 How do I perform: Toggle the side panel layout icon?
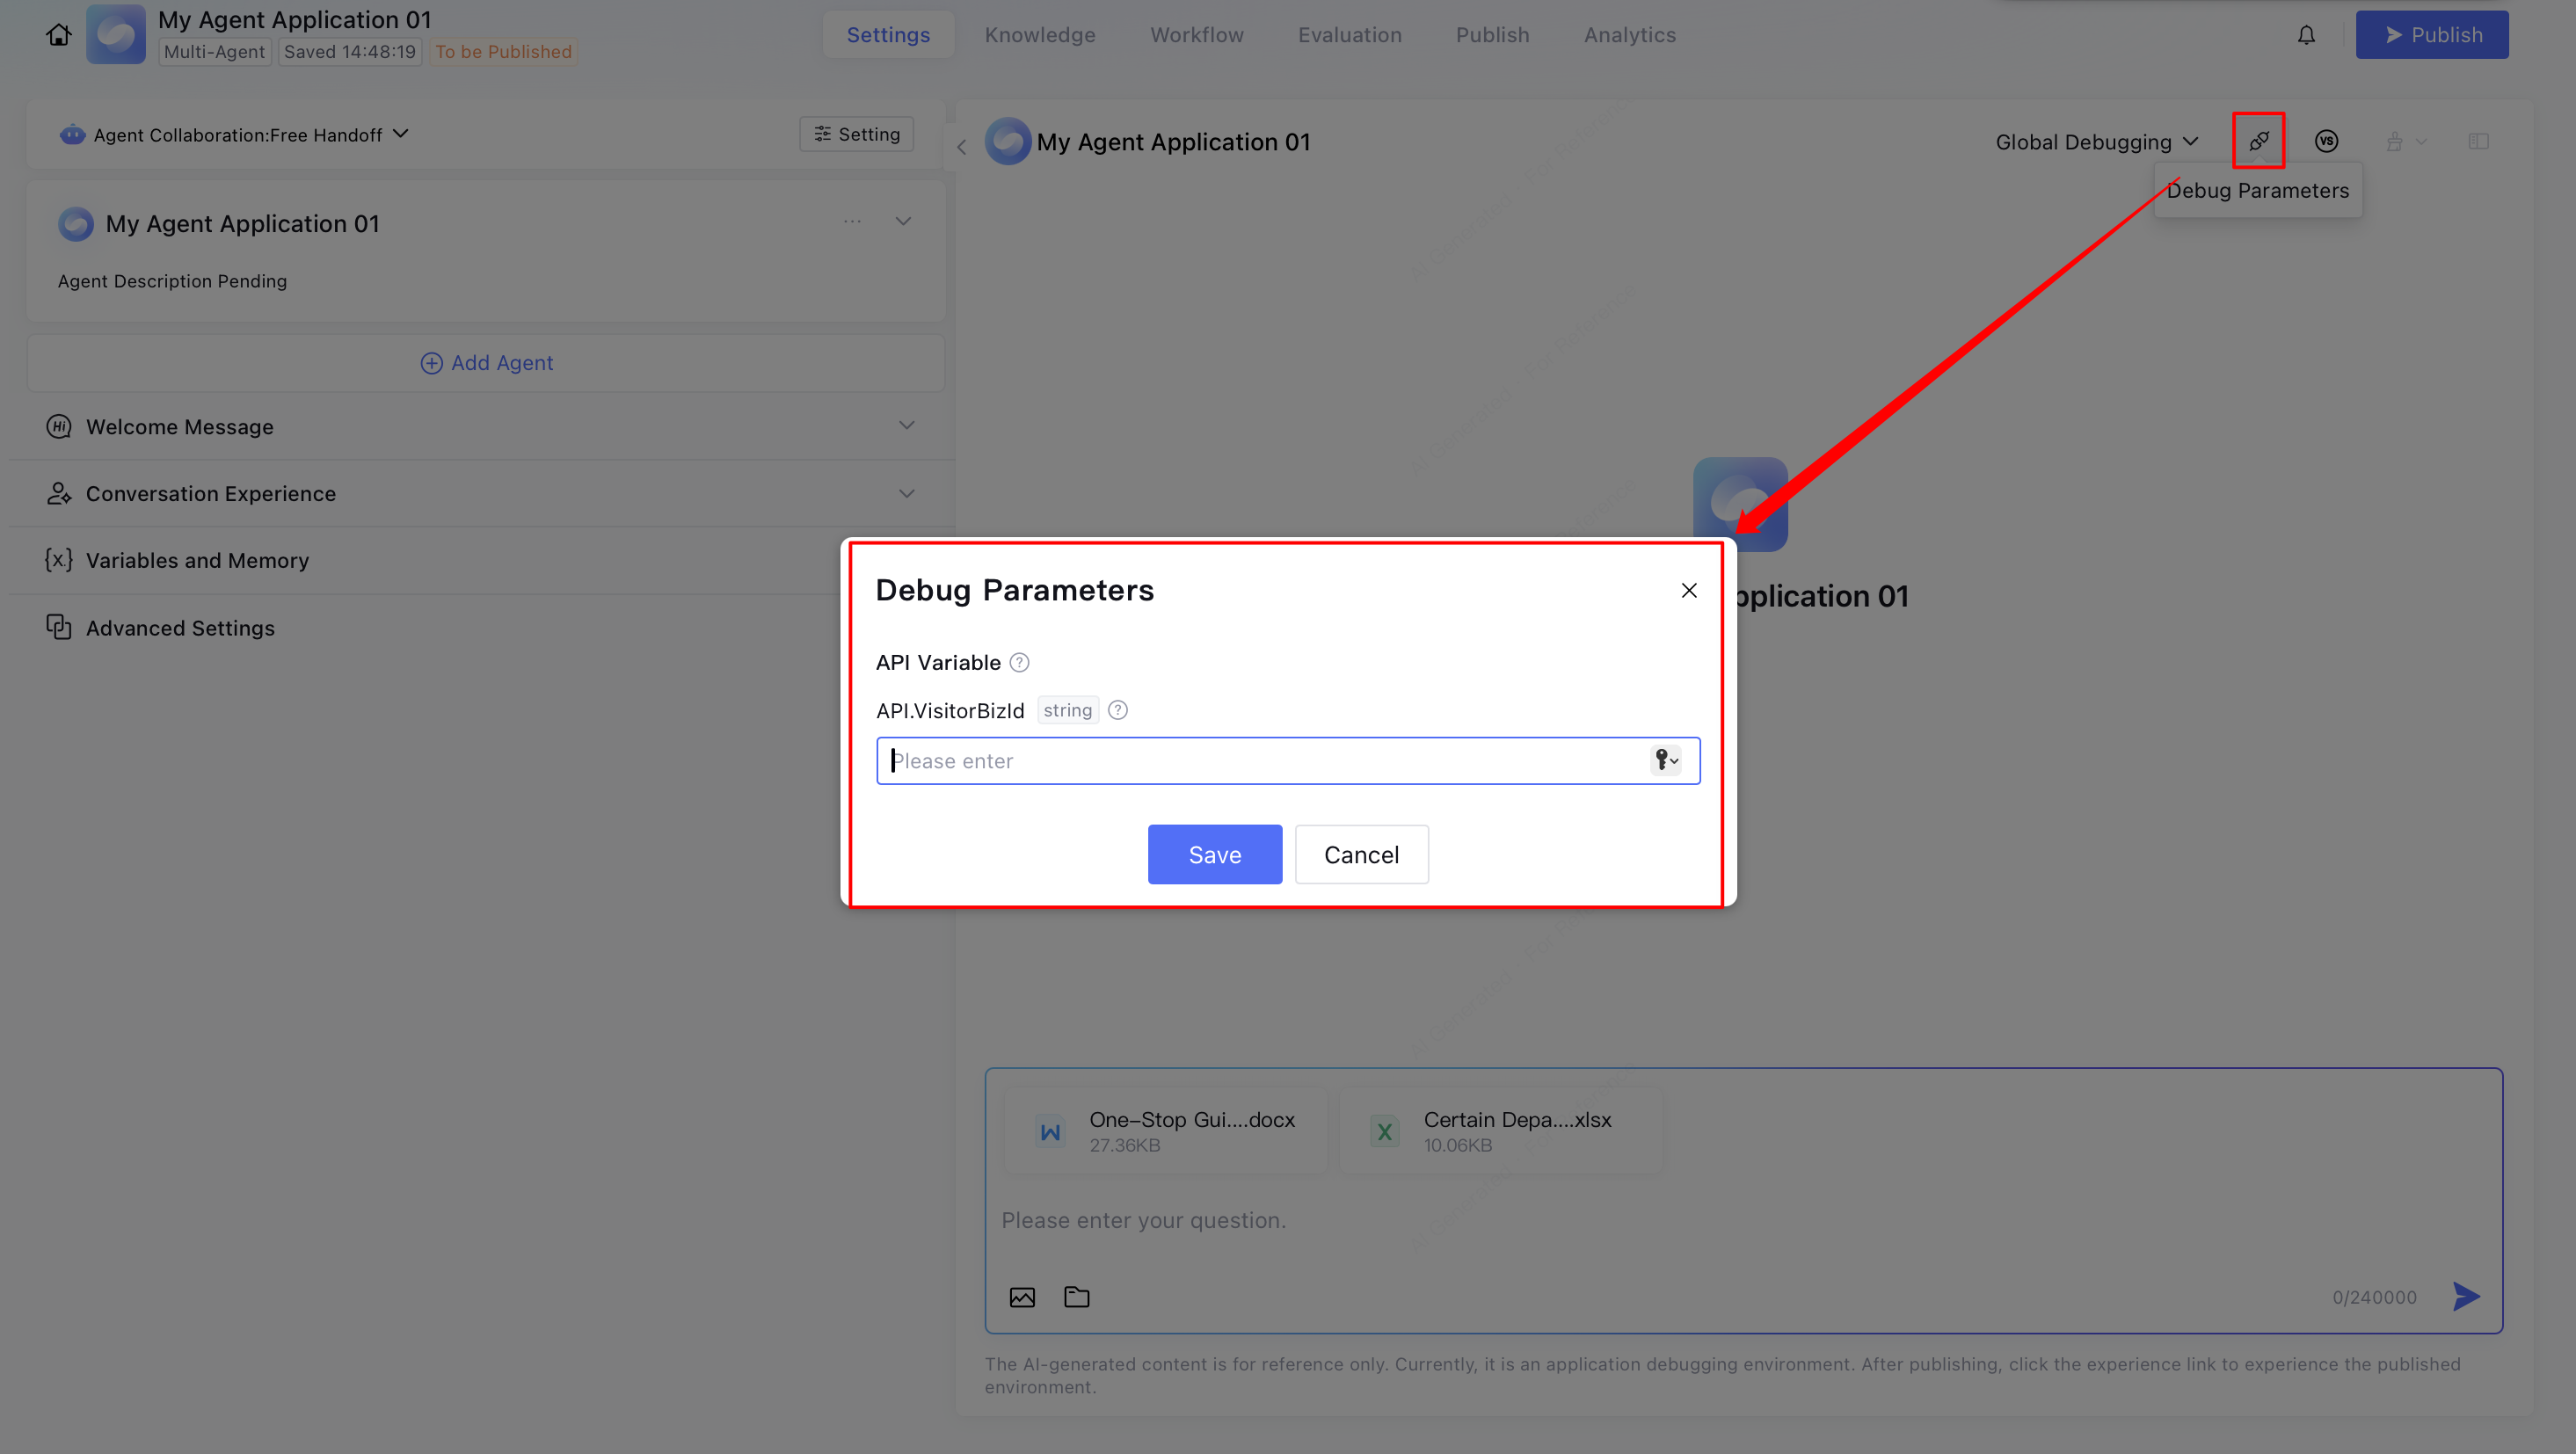click(x=2478, y=141)
